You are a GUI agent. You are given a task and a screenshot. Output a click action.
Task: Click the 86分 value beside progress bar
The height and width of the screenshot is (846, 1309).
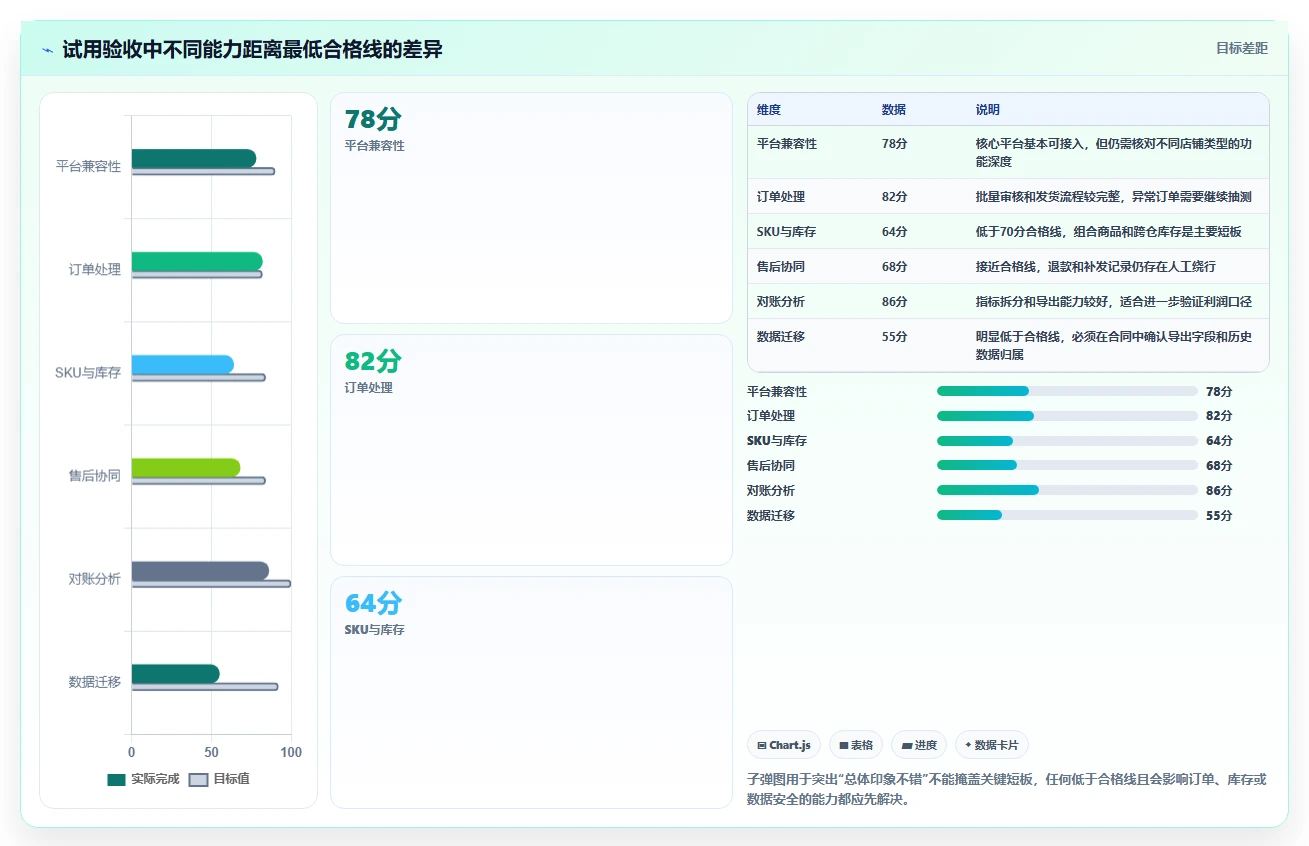coord(1219,490)
